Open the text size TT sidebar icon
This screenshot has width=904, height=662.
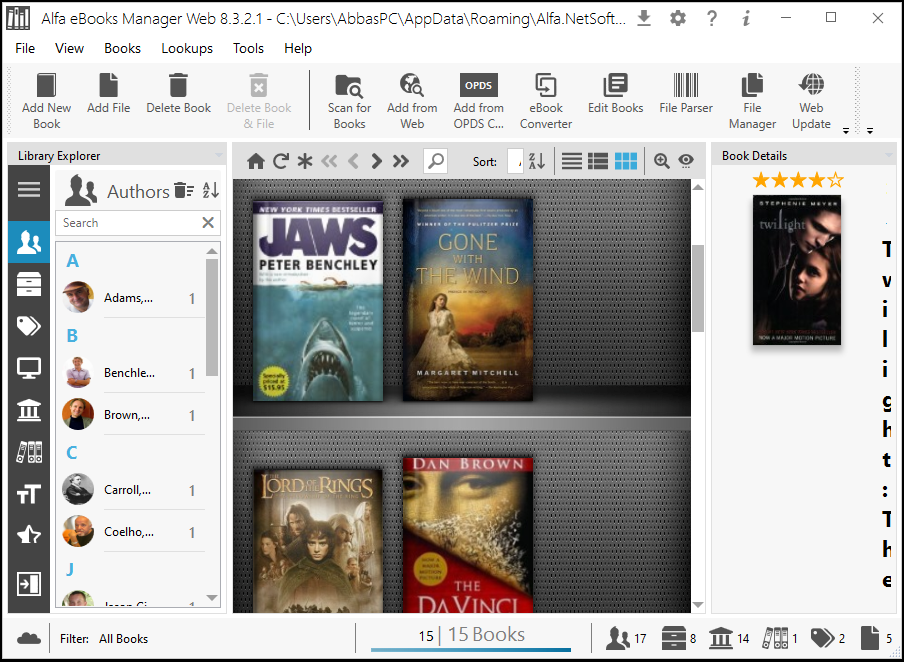click(29, 494)
